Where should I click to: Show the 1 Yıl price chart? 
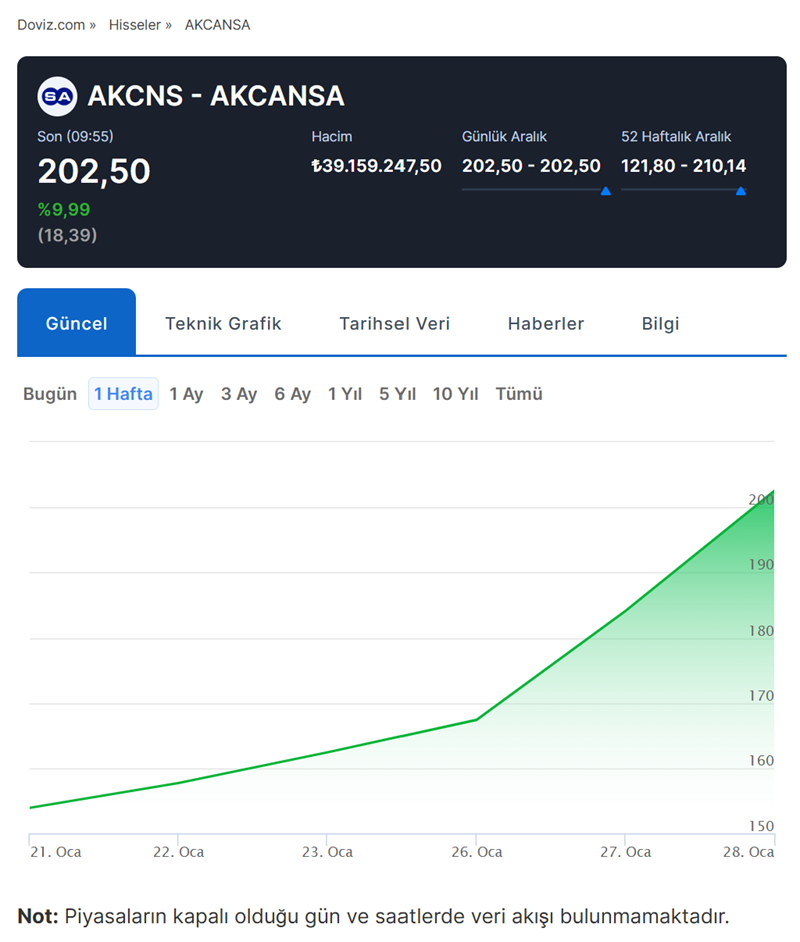point(345,394)
